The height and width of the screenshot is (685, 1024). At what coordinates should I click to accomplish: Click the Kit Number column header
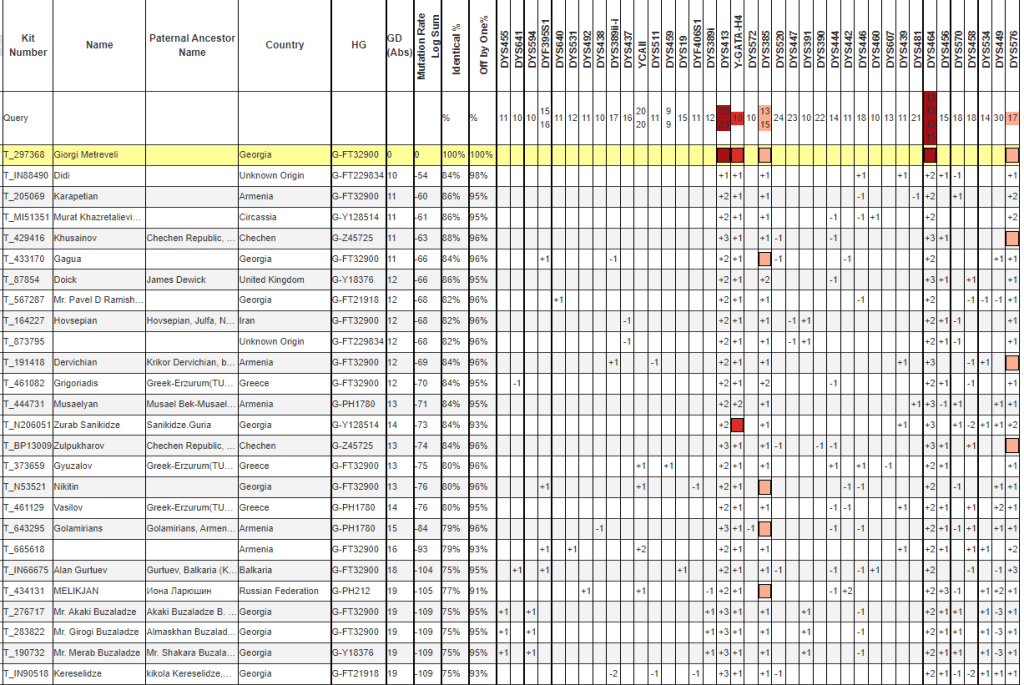coord(27,45)
